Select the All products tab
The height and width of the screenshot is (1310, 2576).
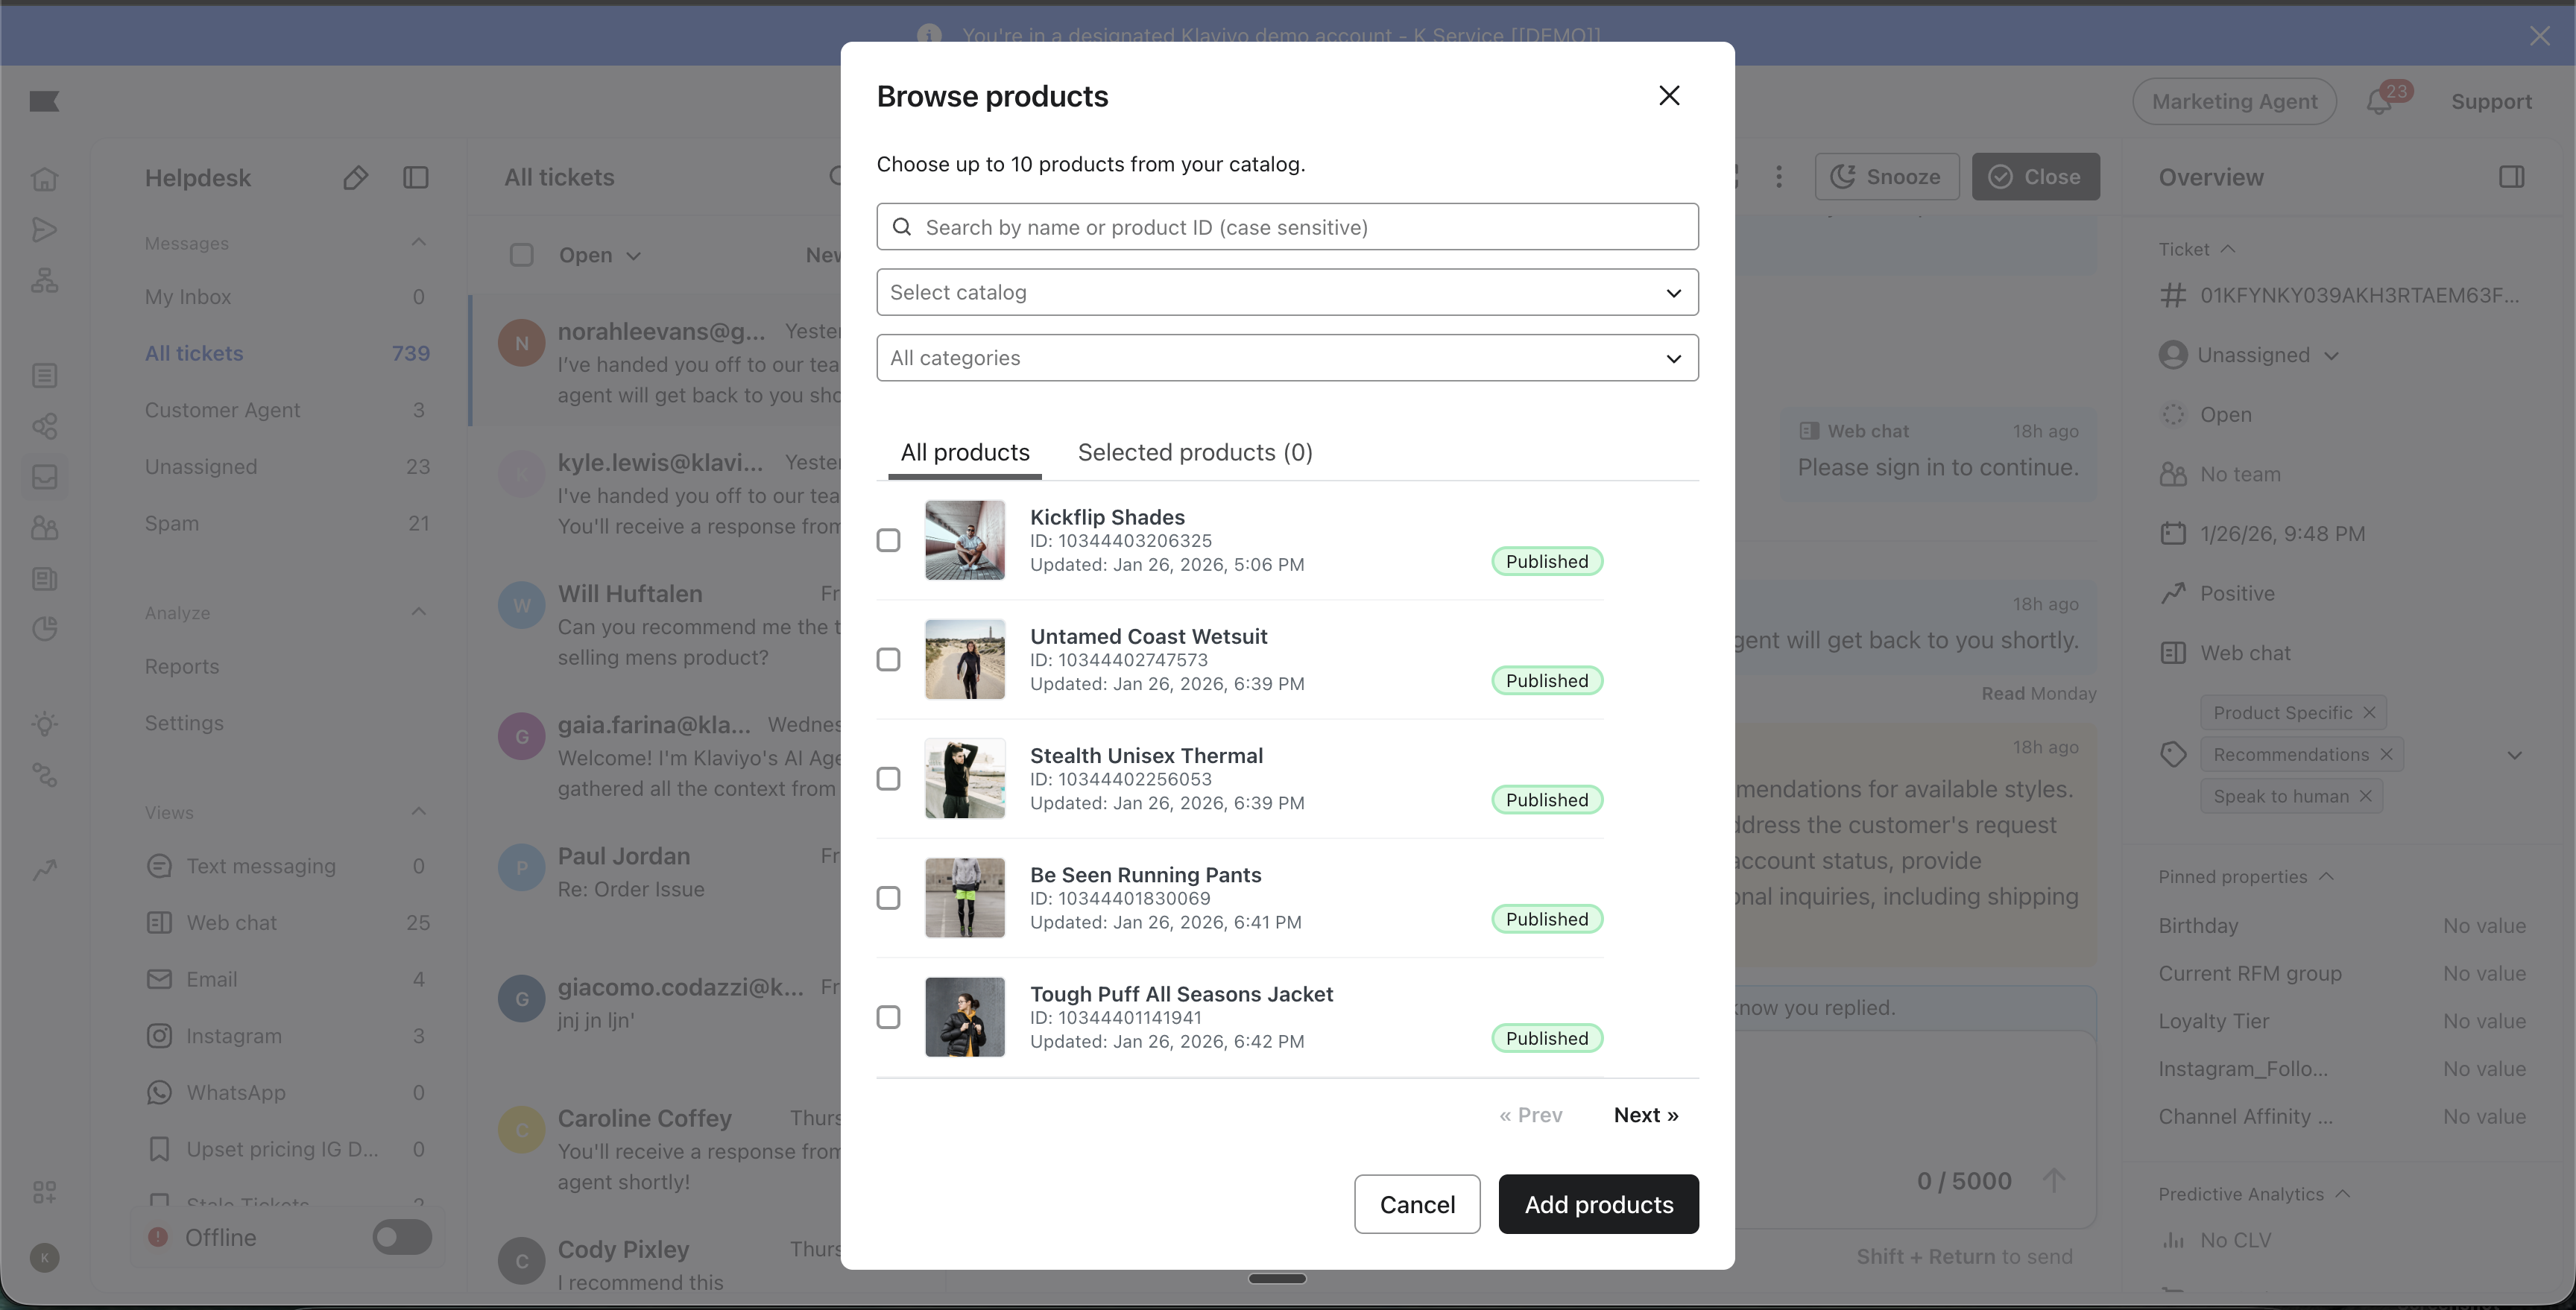coord(964,453)
